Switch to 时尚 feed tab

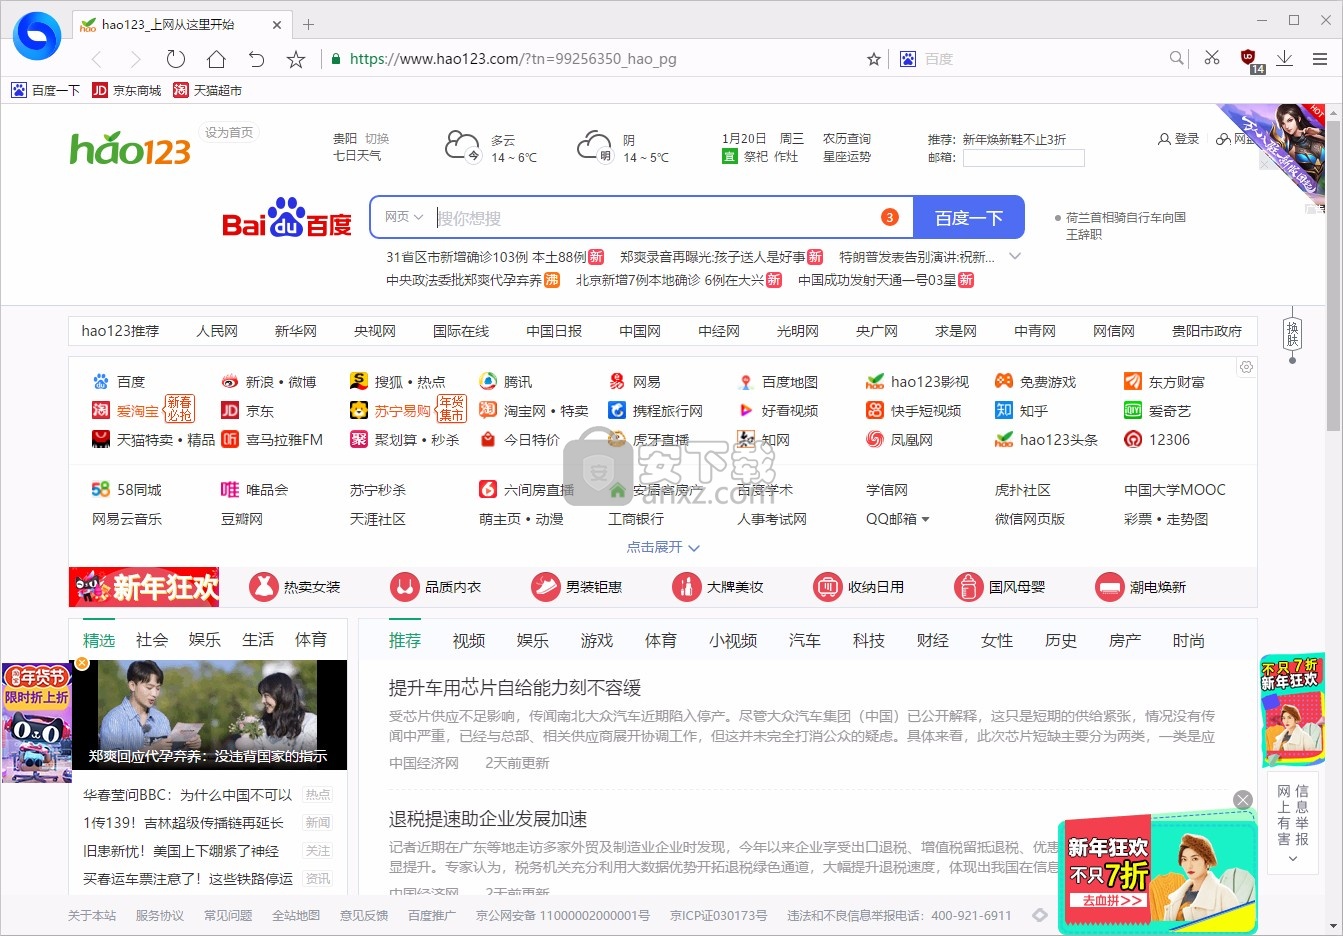(x=1189, y=641)
